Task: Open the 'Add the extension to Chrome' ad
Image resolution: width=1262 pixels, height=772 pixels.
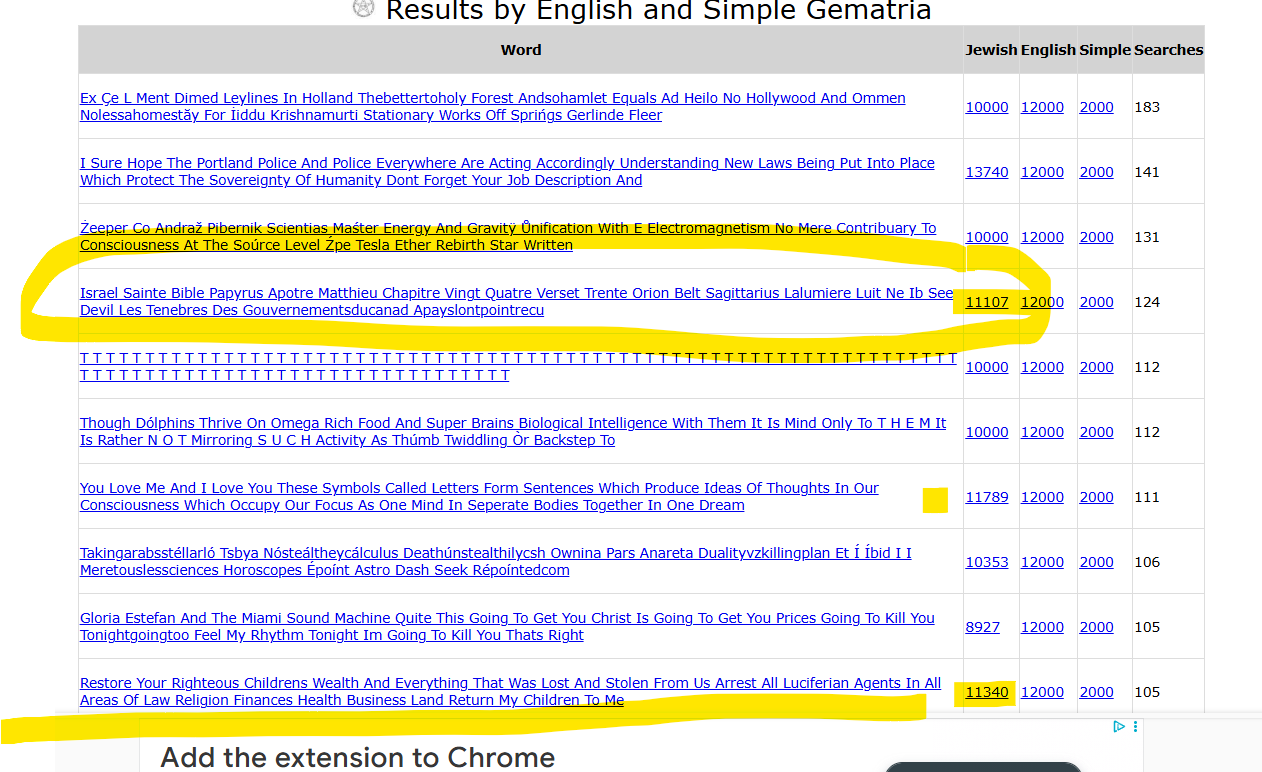Action: coord(358,757)
